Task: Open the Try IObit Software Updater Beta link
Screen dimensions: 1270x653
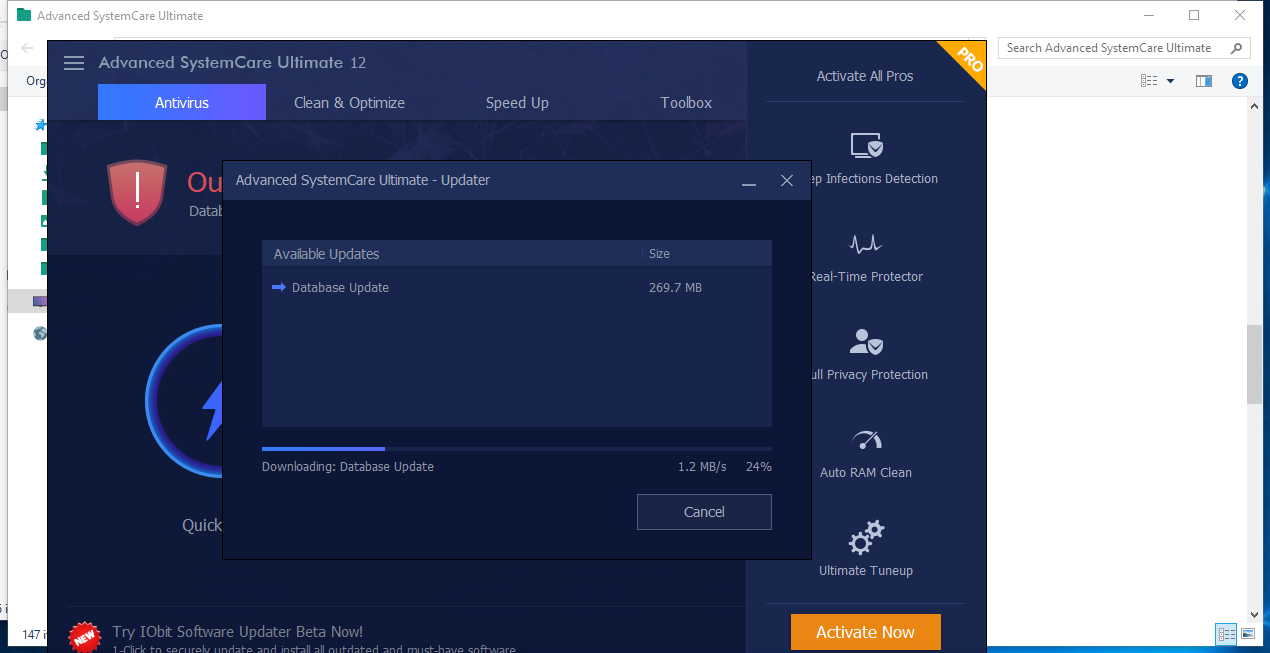Action: click(238, 632)
